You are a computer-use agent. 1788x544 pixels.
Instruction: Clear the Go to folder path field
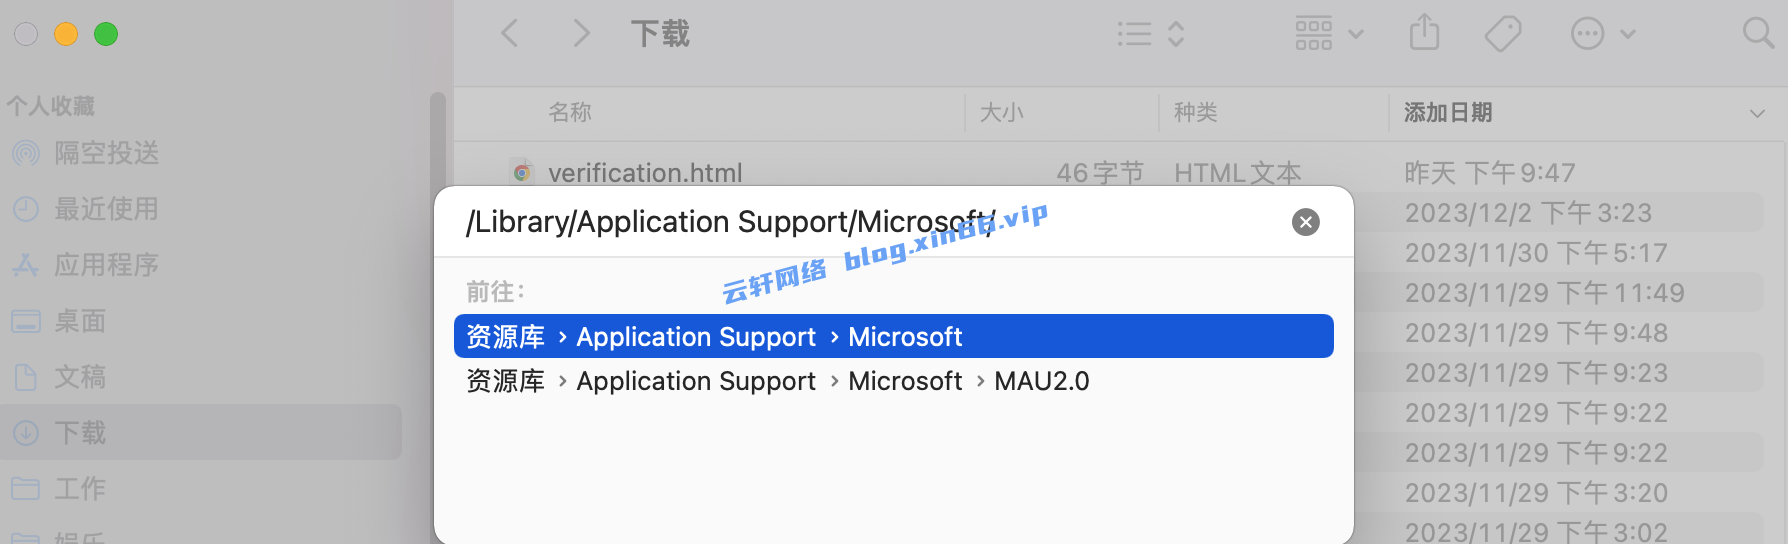pos(1306,222)
